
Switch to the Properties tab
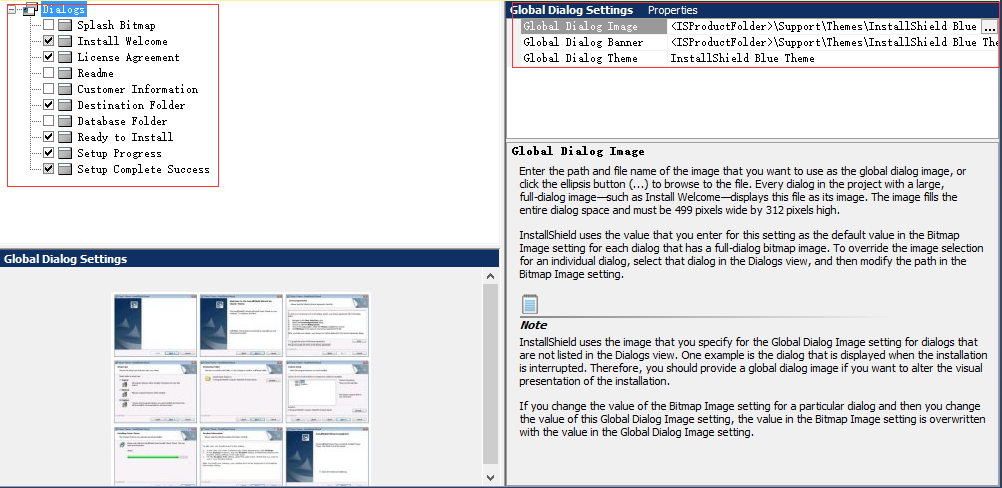(x=672, y=10)
